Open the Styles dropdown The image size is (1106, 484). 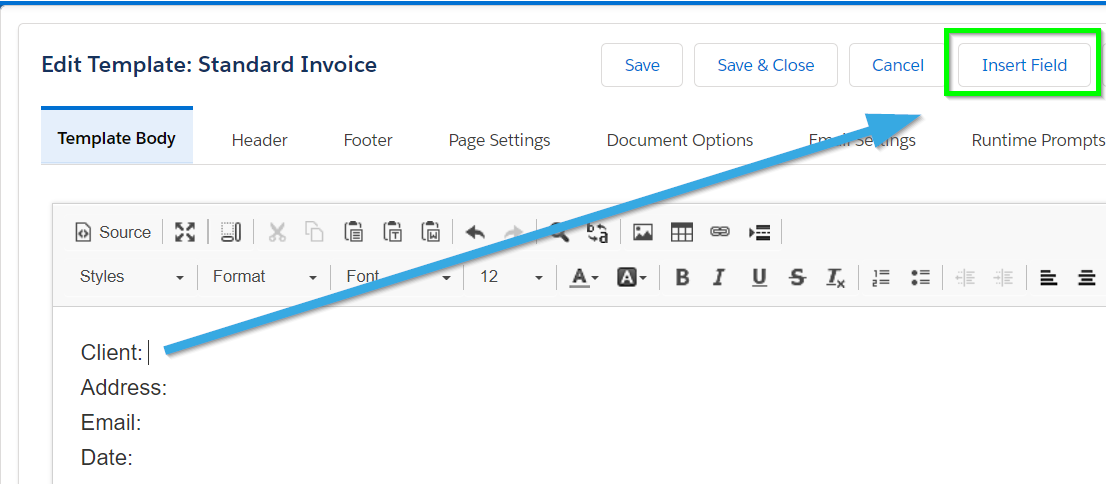click(132, 277)
